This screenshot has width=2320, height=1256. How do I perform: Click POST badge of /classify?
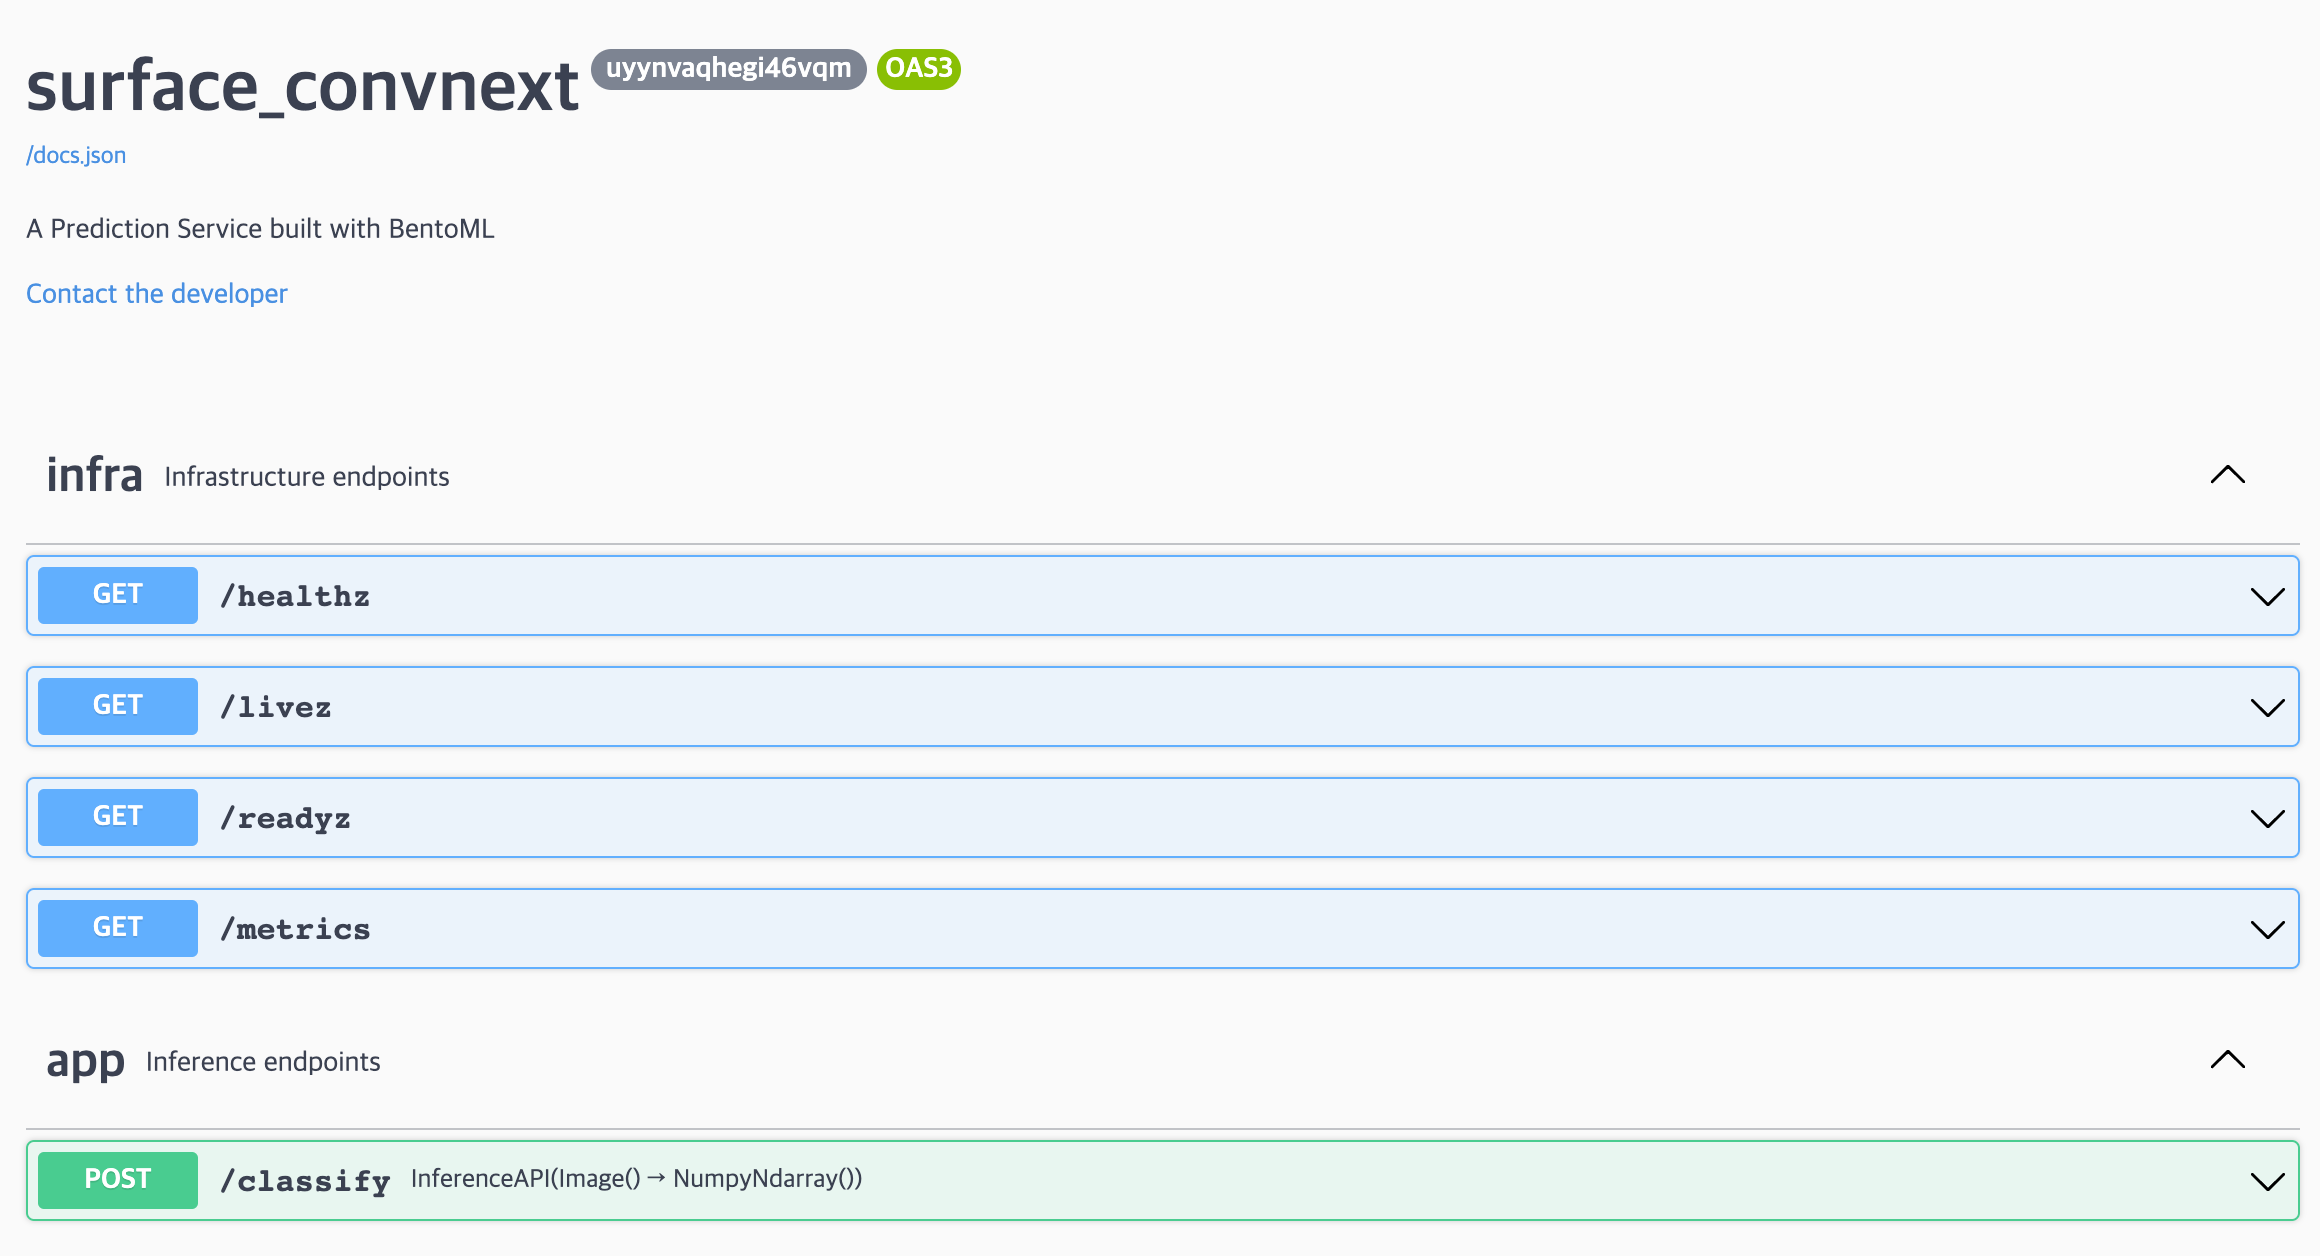pos(118,1180)
